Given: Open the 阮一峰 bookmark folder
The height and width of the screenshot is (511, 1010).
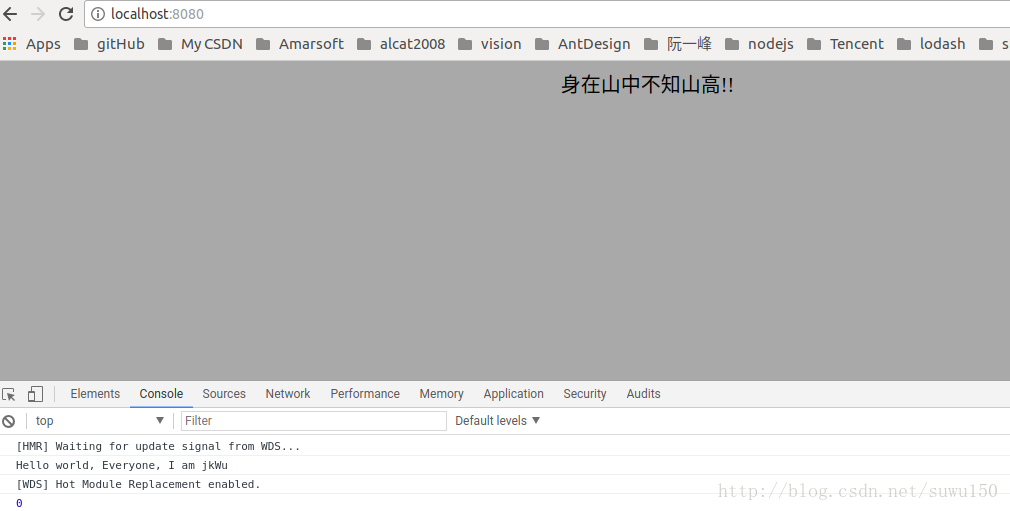Looking at the screenshot, I should [678, 44].
